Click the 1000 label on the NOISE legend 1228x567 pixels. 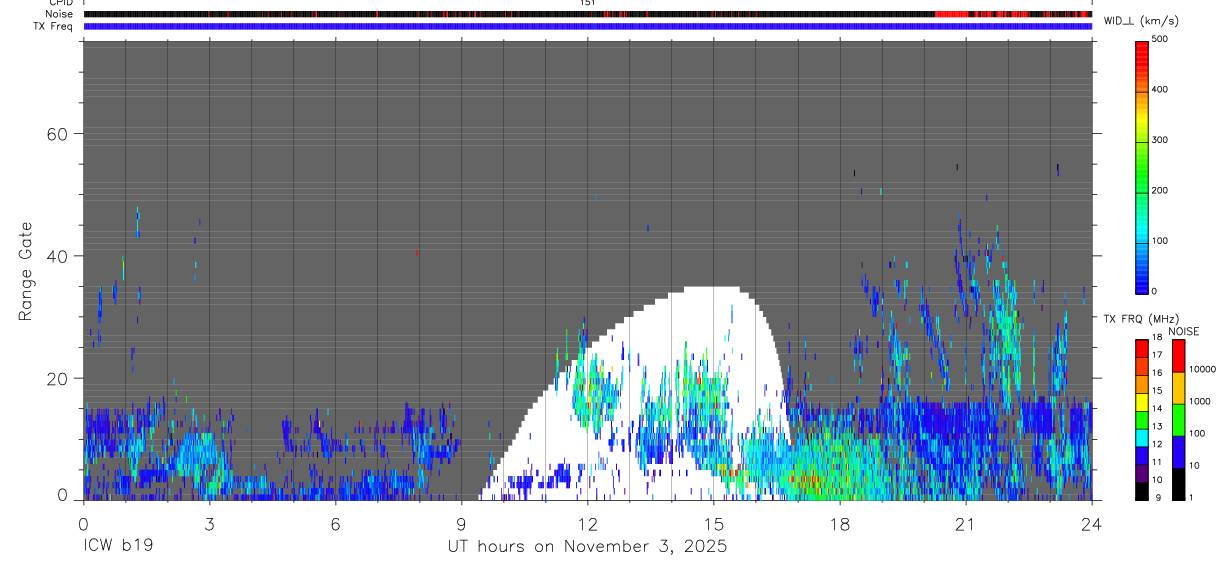point(1202,401)
